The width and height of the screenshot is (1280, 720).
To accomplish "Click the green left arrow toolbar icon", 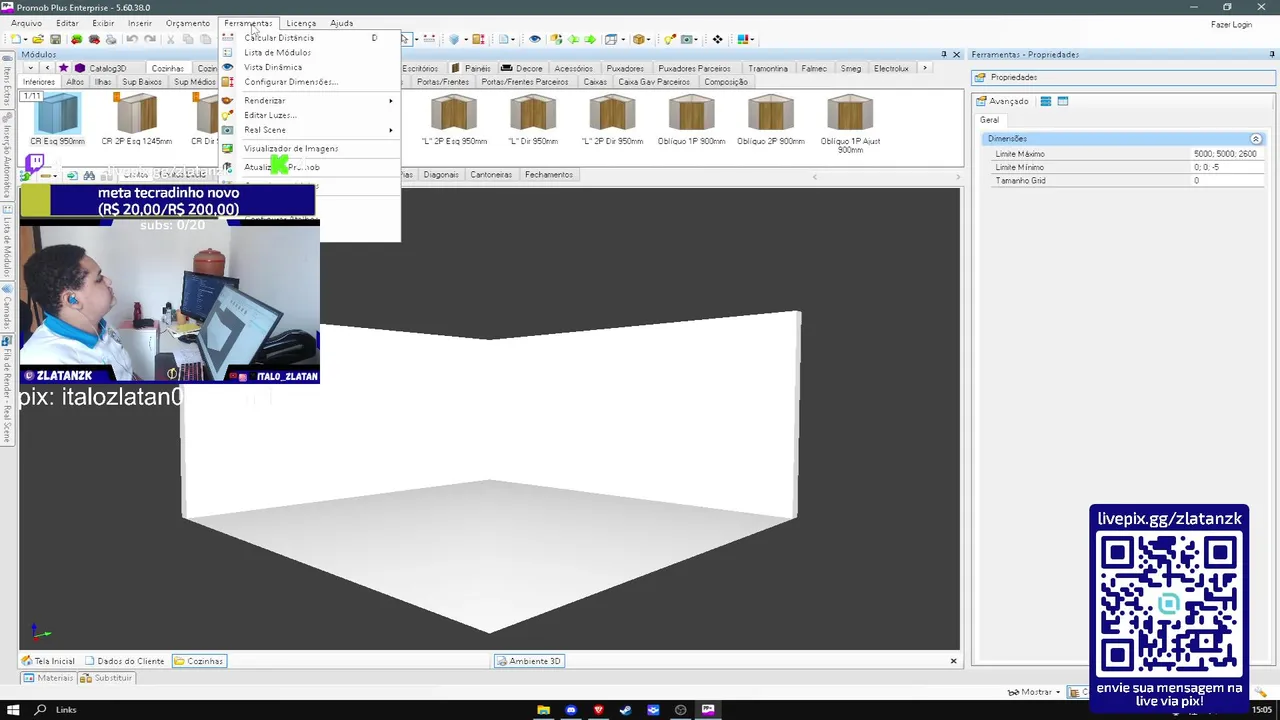I will (x=574, y=40).
